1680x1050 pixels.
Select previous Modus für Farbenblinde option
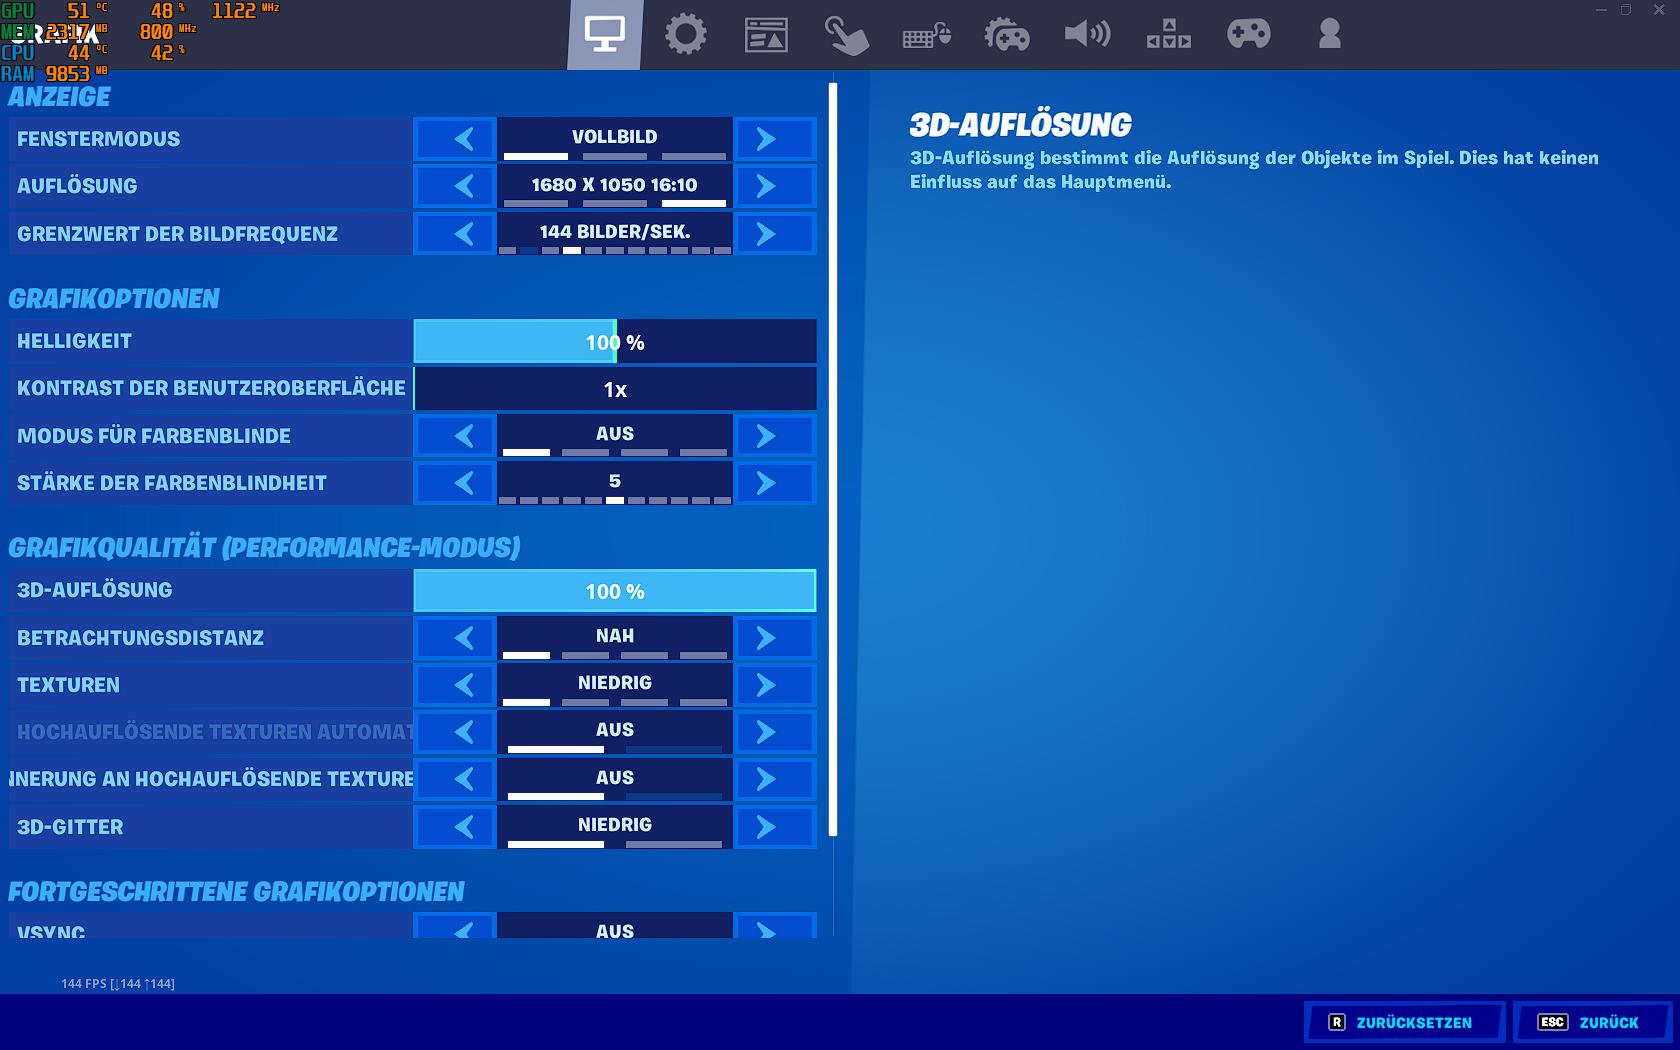click(x=455, y=436)
